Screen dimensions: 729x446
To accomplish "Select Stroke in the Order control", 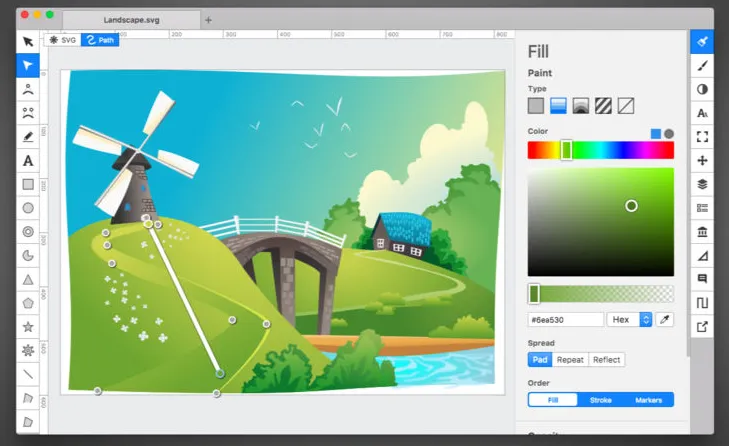I will pyautogui.click(x=601, y=400).
